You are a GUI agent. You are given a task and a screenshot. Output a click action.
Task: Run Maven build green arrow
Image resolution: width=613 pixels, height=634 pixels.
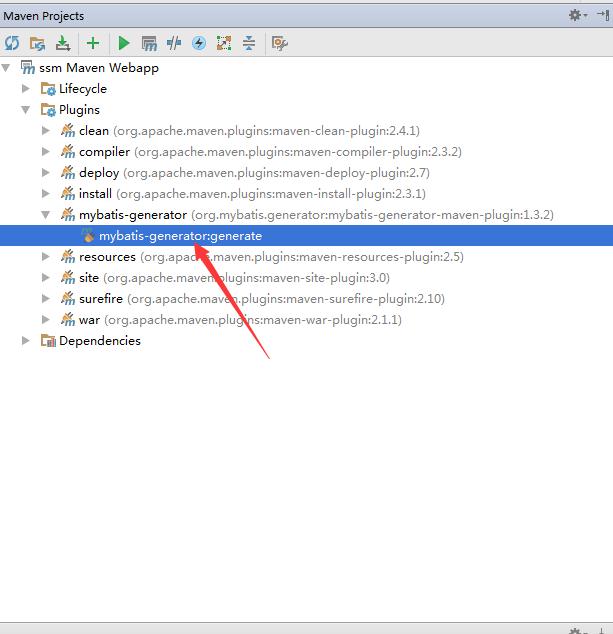coord(123,43)
